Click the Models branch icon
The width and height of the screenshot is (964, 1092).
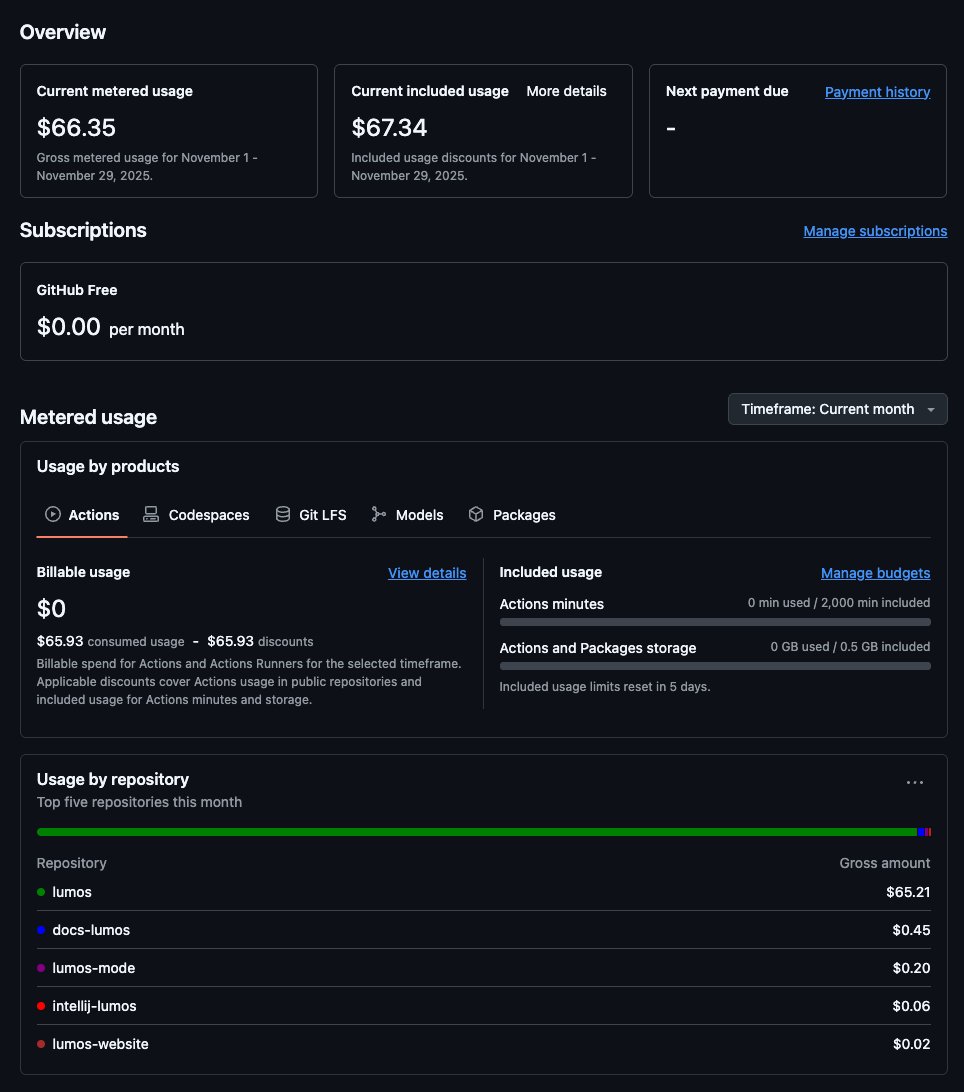coord(378,514)
